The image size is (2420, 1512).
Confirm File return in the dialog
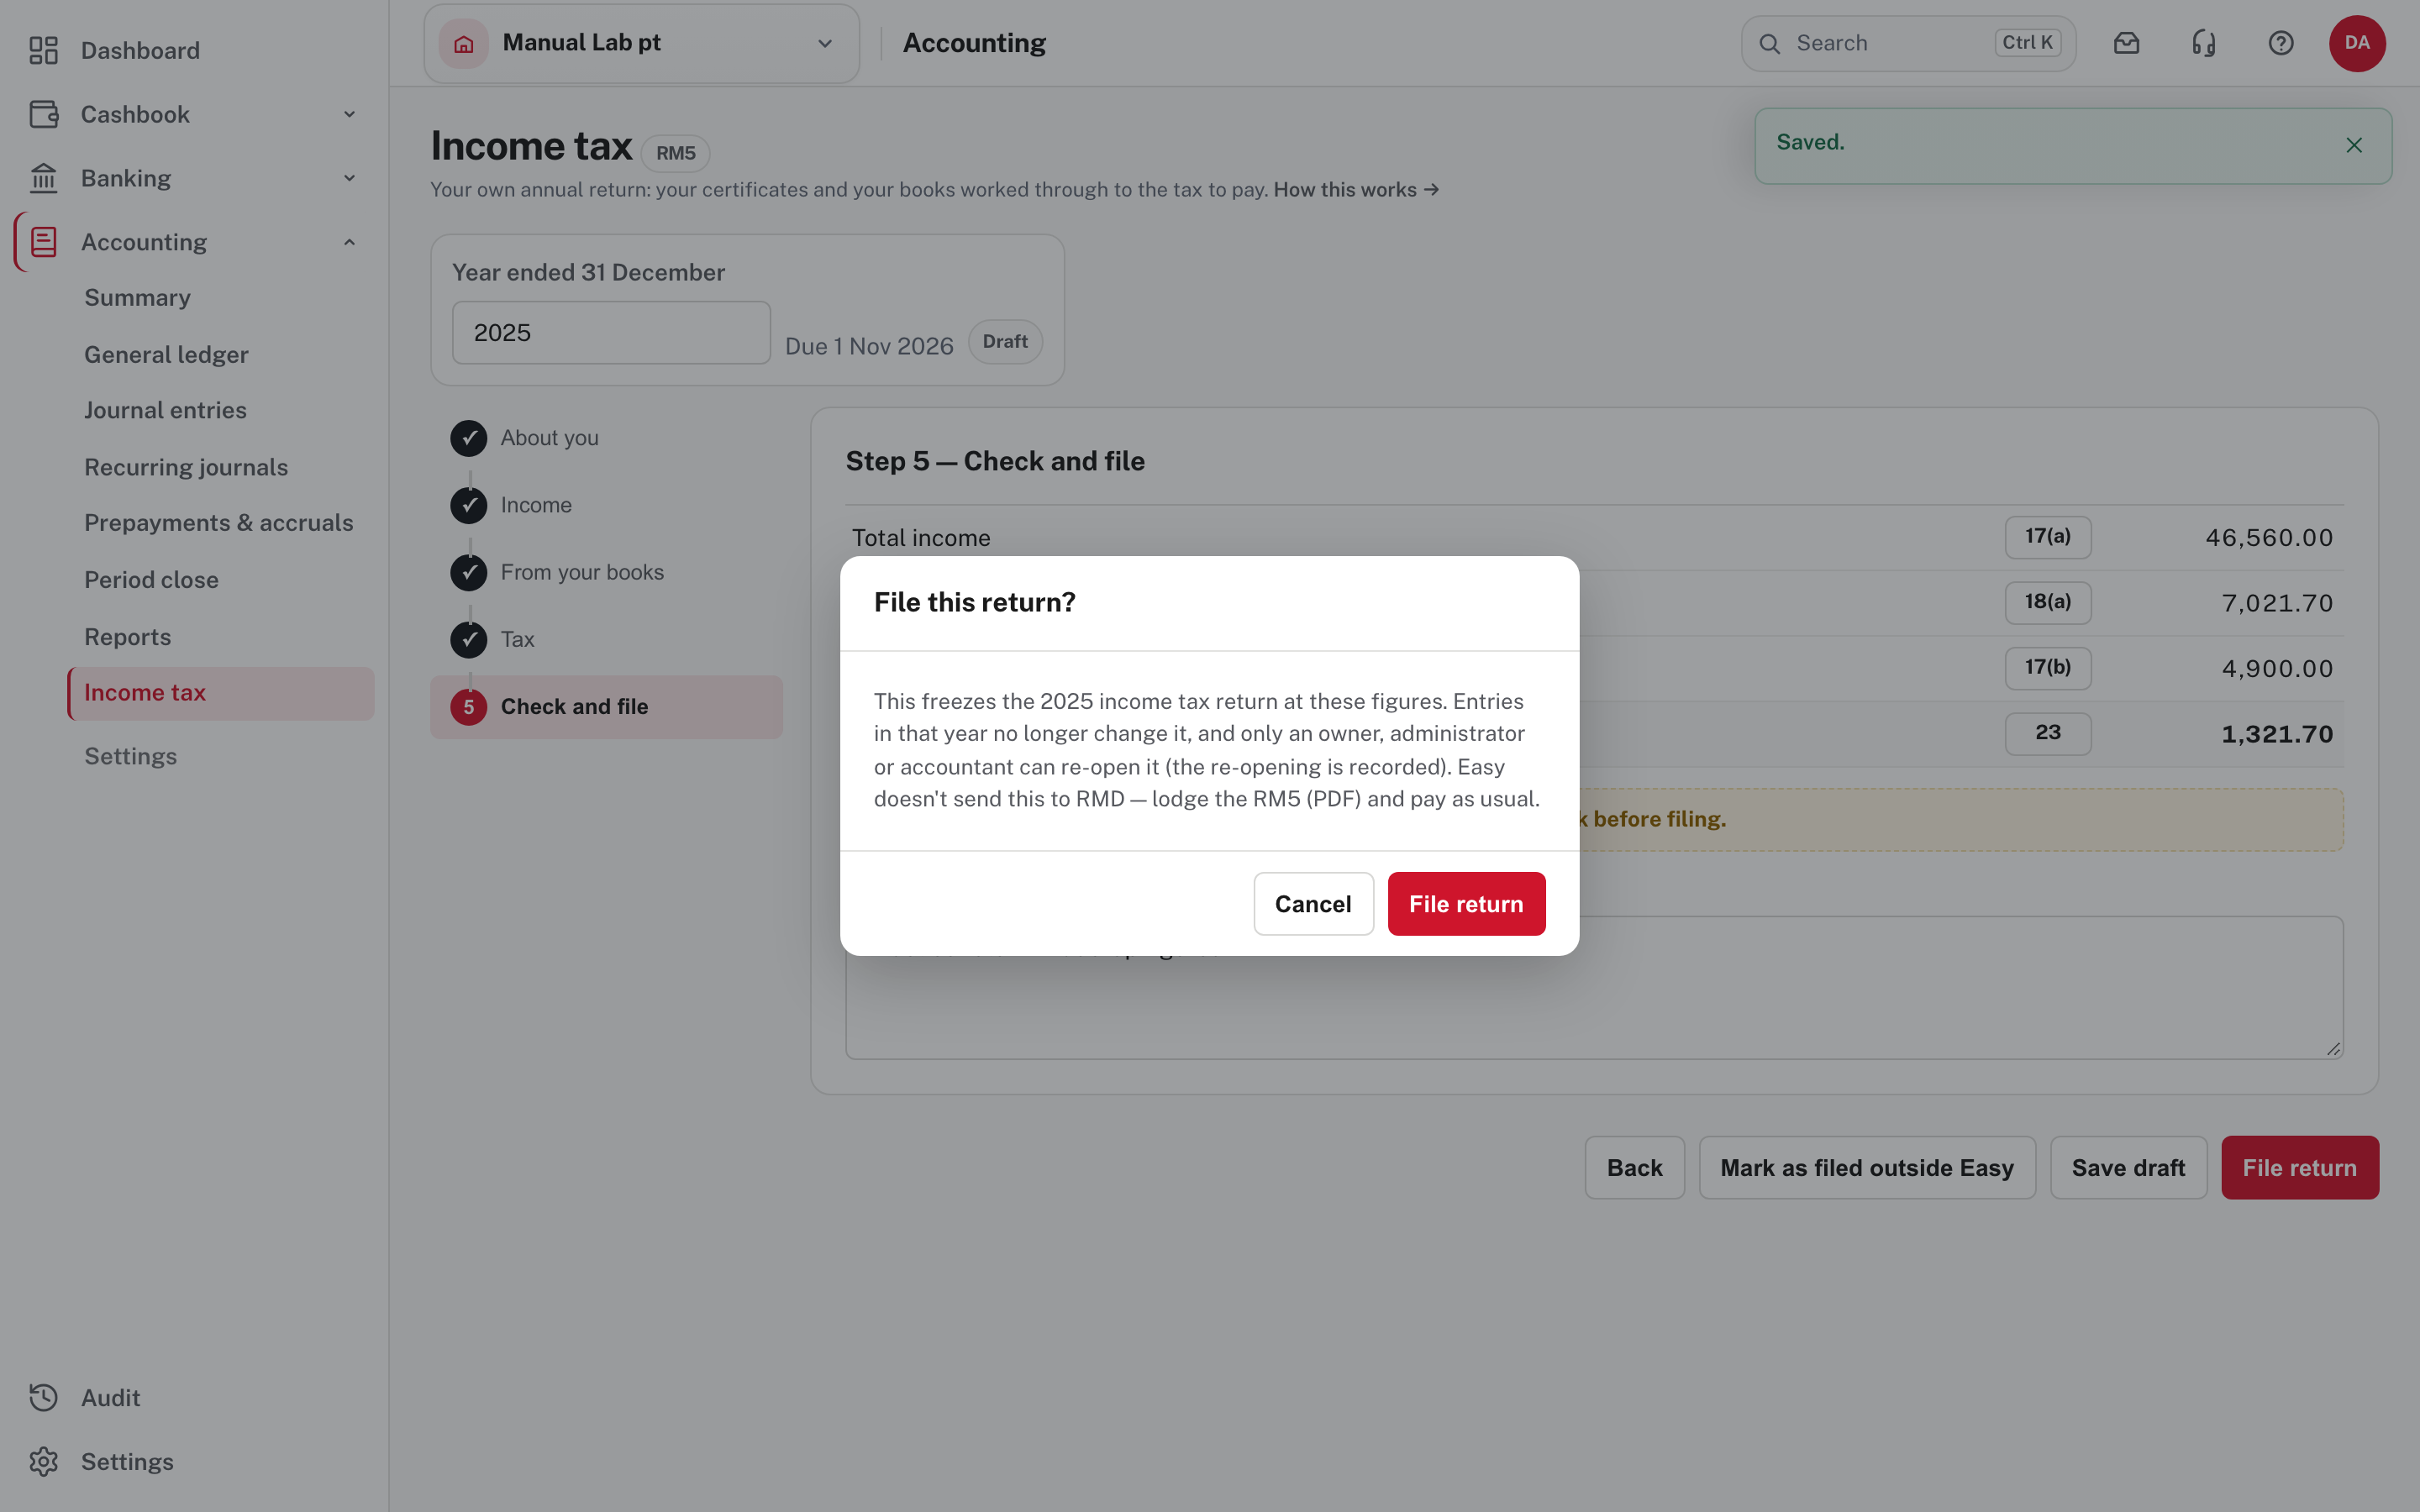[x=1466, y=904]
